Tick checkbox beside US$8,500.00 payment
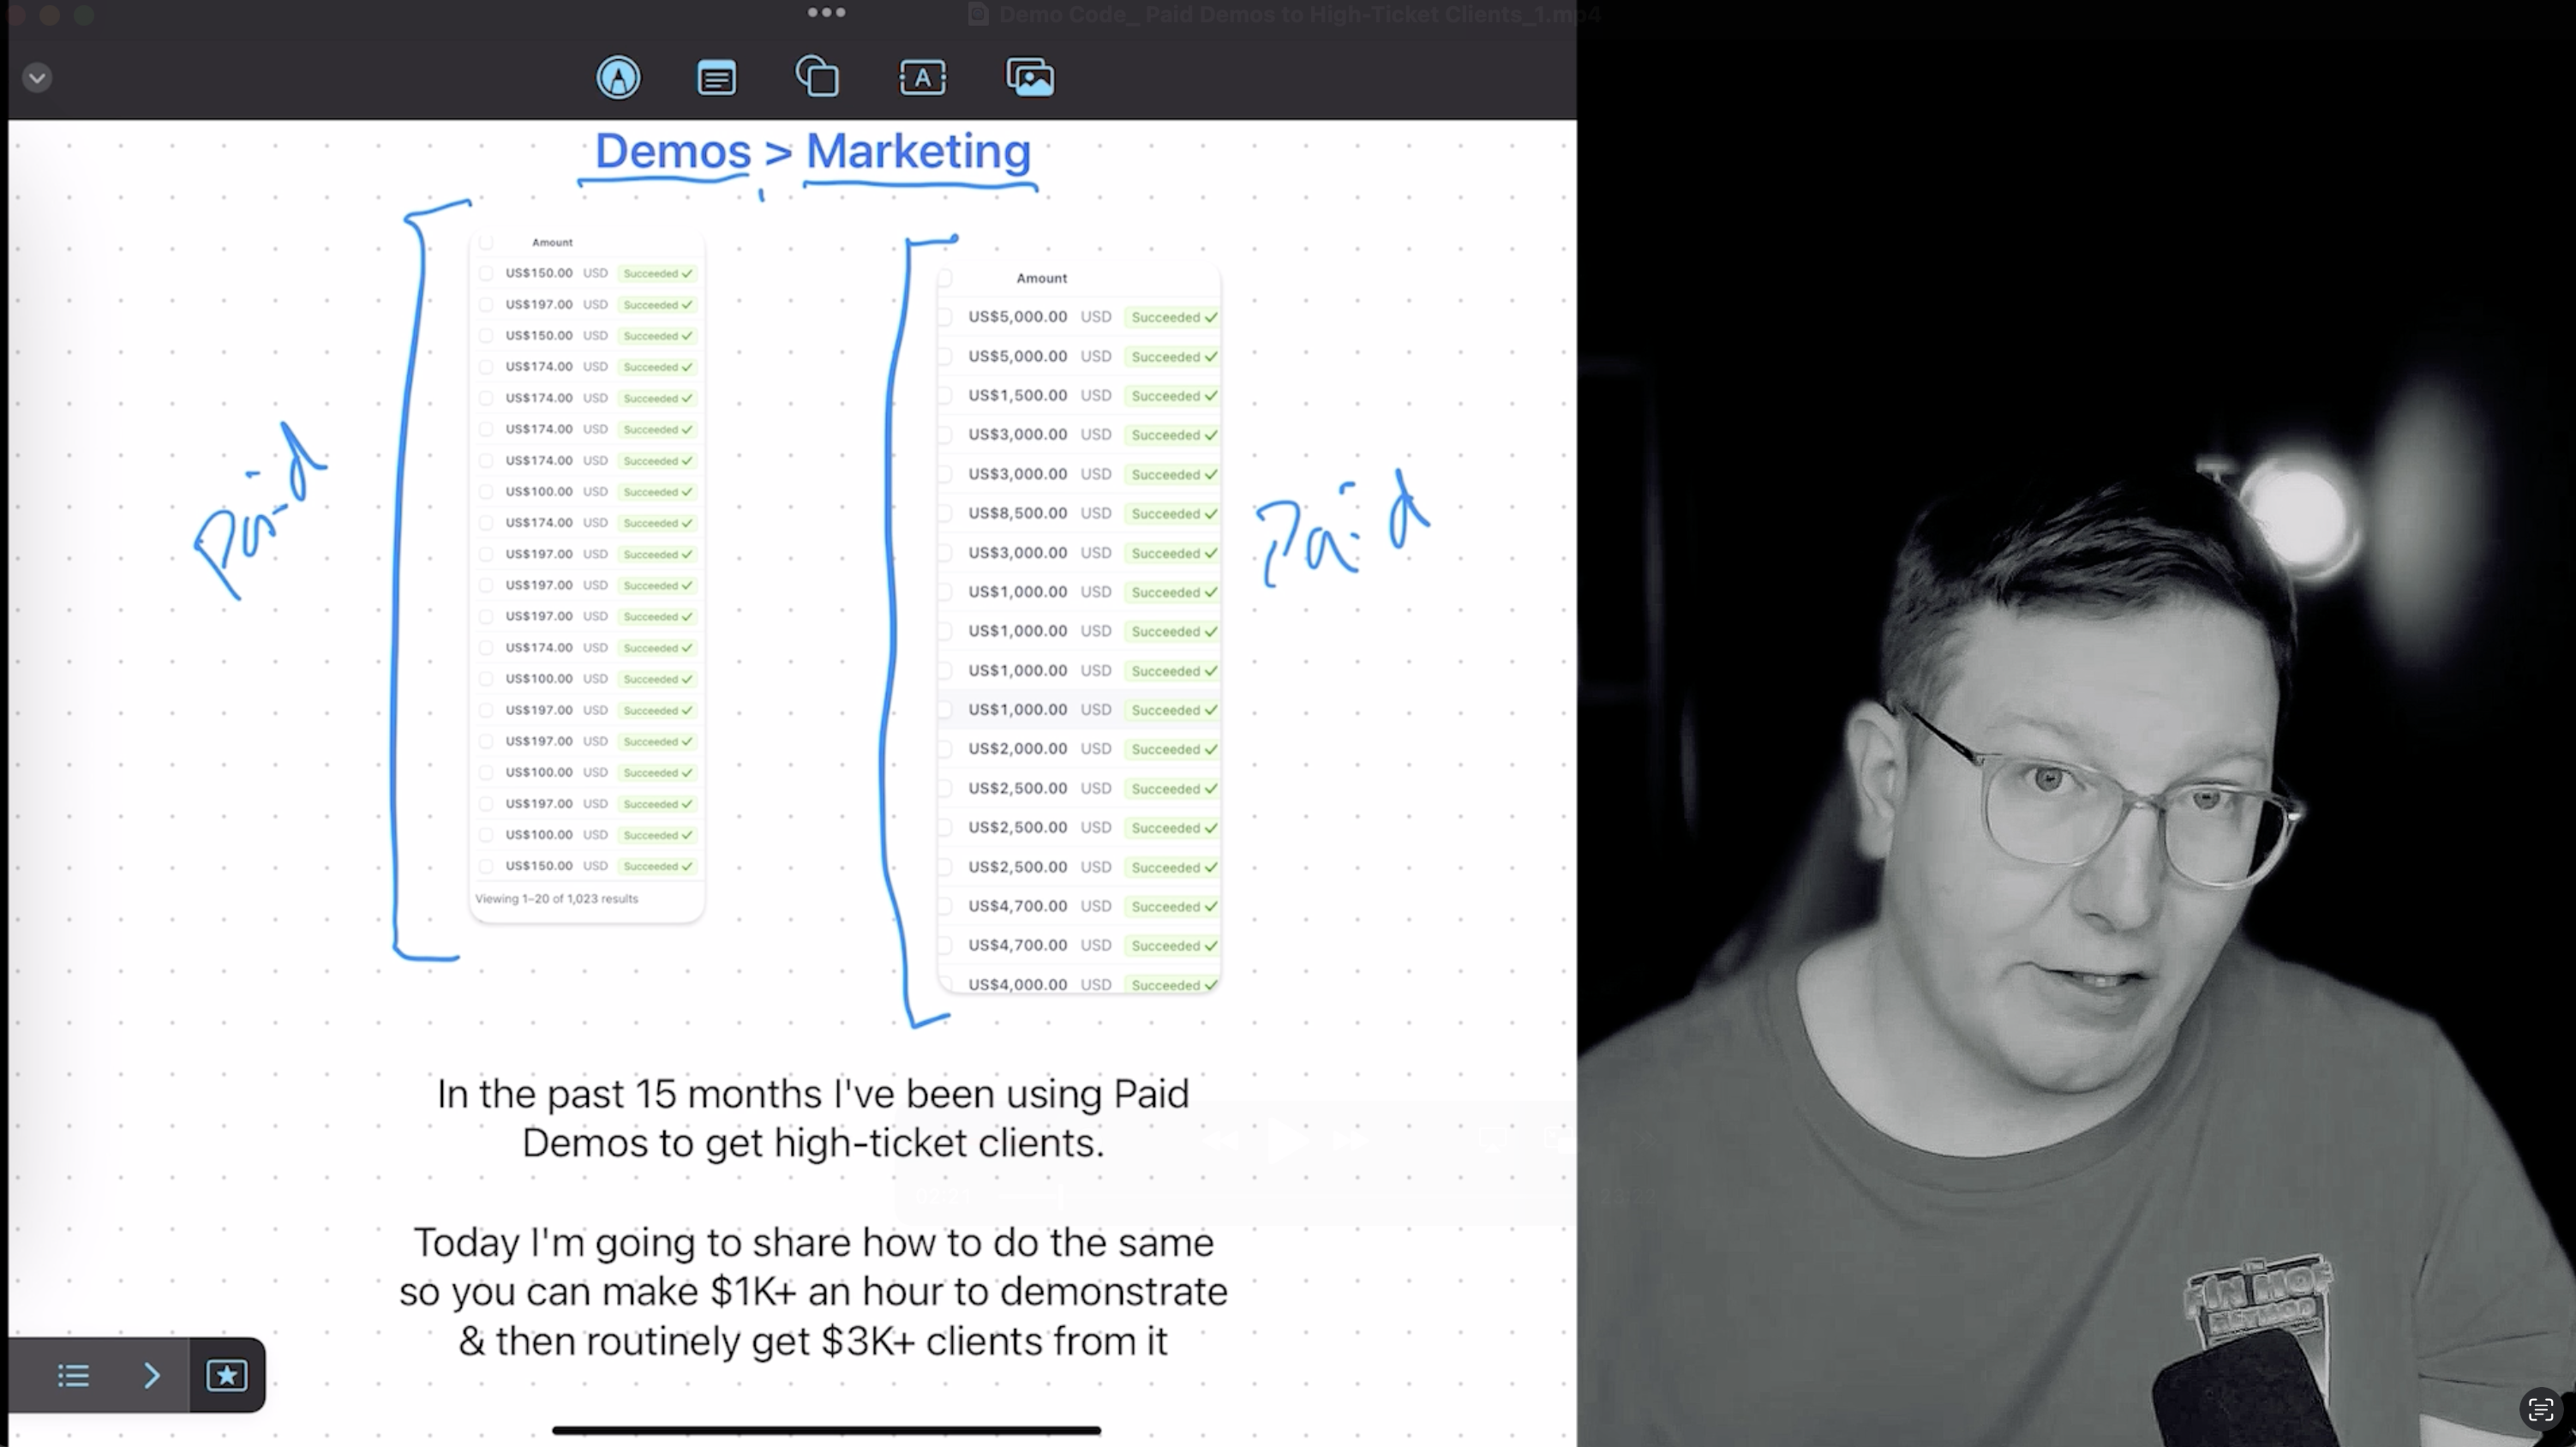Viewport: 2576px width, 1447px height. click(945, 514)
